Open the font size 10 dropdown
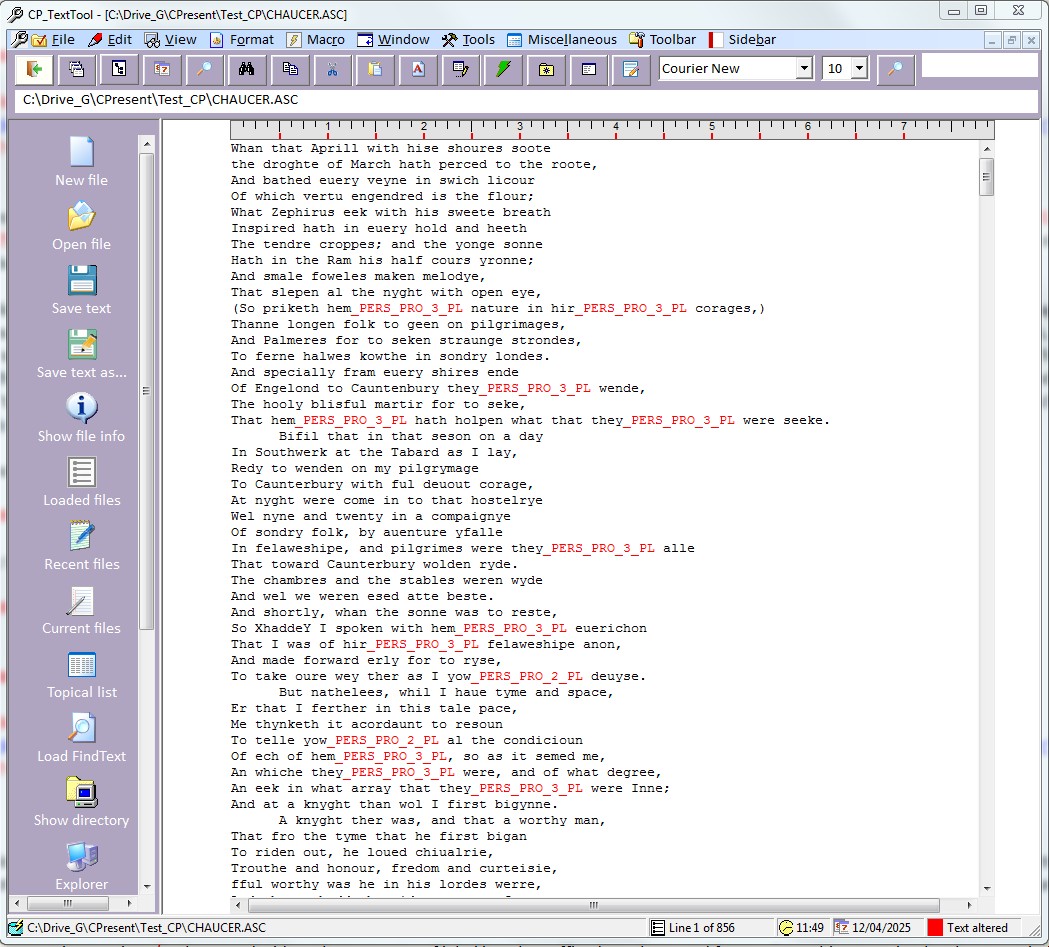Screen dimensions: 1049x947 859,69
